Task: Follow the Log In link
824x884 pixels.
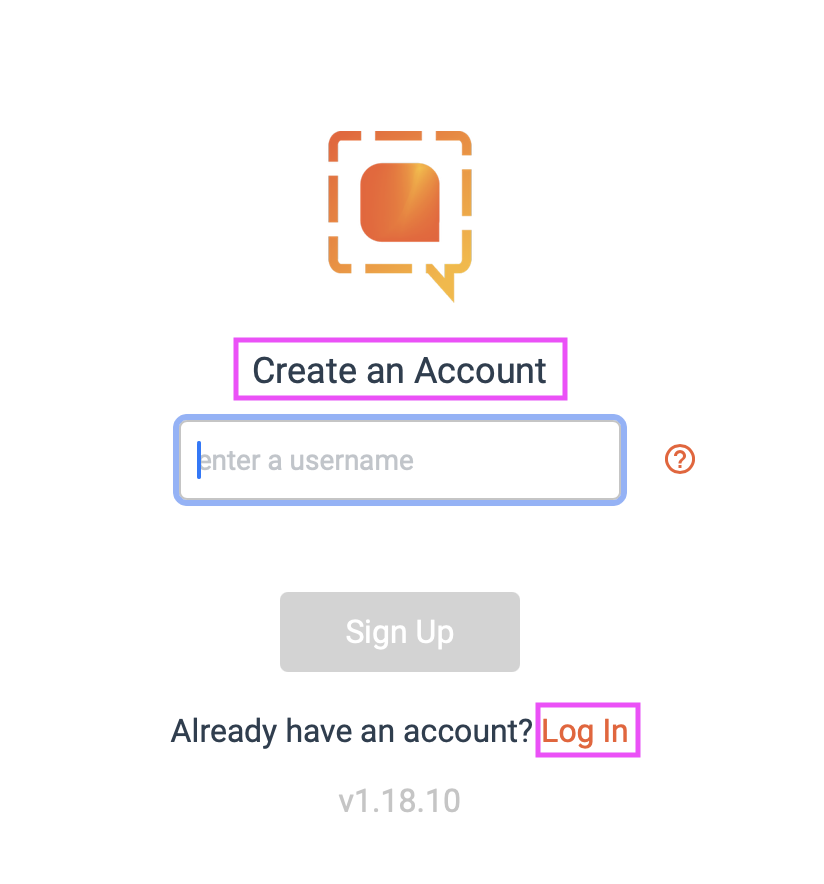Action: [x=586, y=731]
